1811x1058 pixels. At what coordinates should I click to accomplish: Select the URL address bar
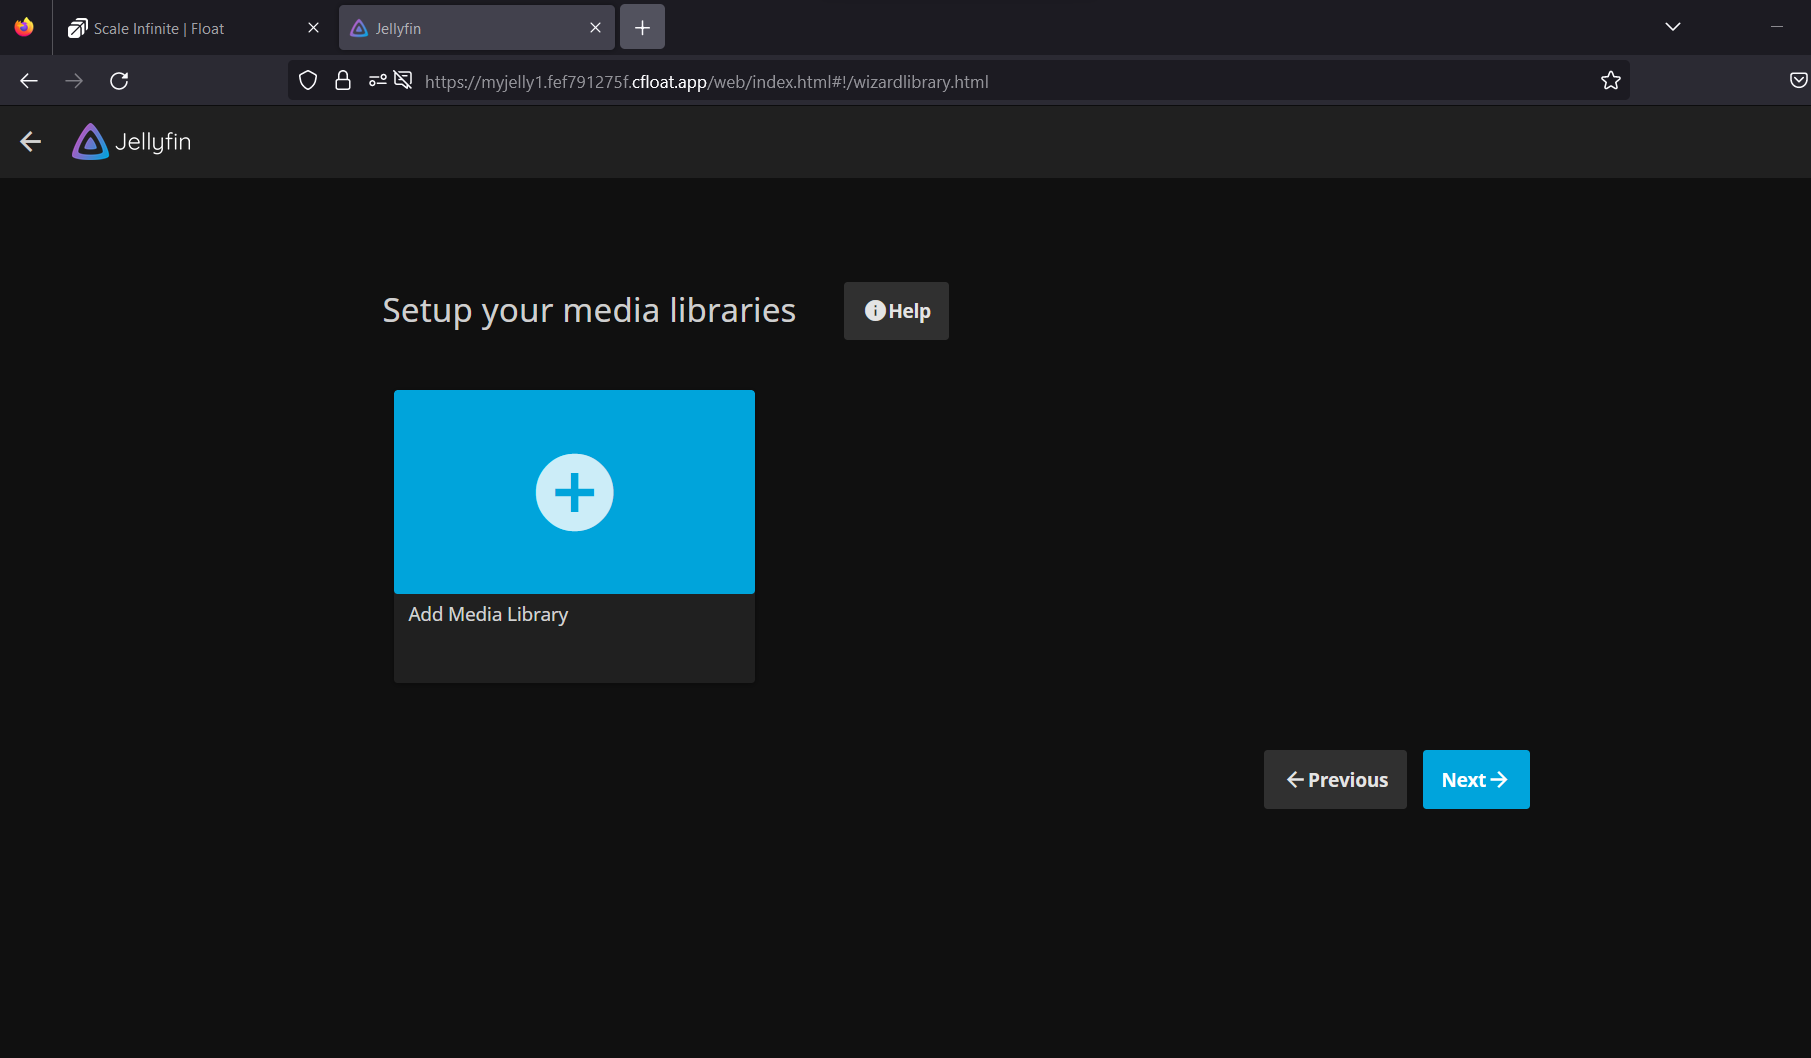(x=958, y=81)
